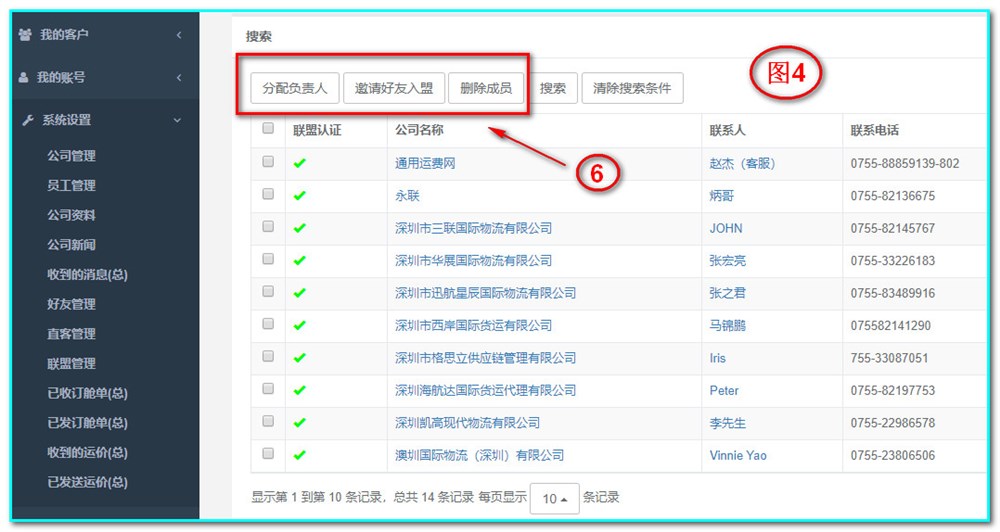The image size is (1000, 532).
Task: Open the 深圳市三联国际物流有限公司 link
Action: click(x=473, y=228)
